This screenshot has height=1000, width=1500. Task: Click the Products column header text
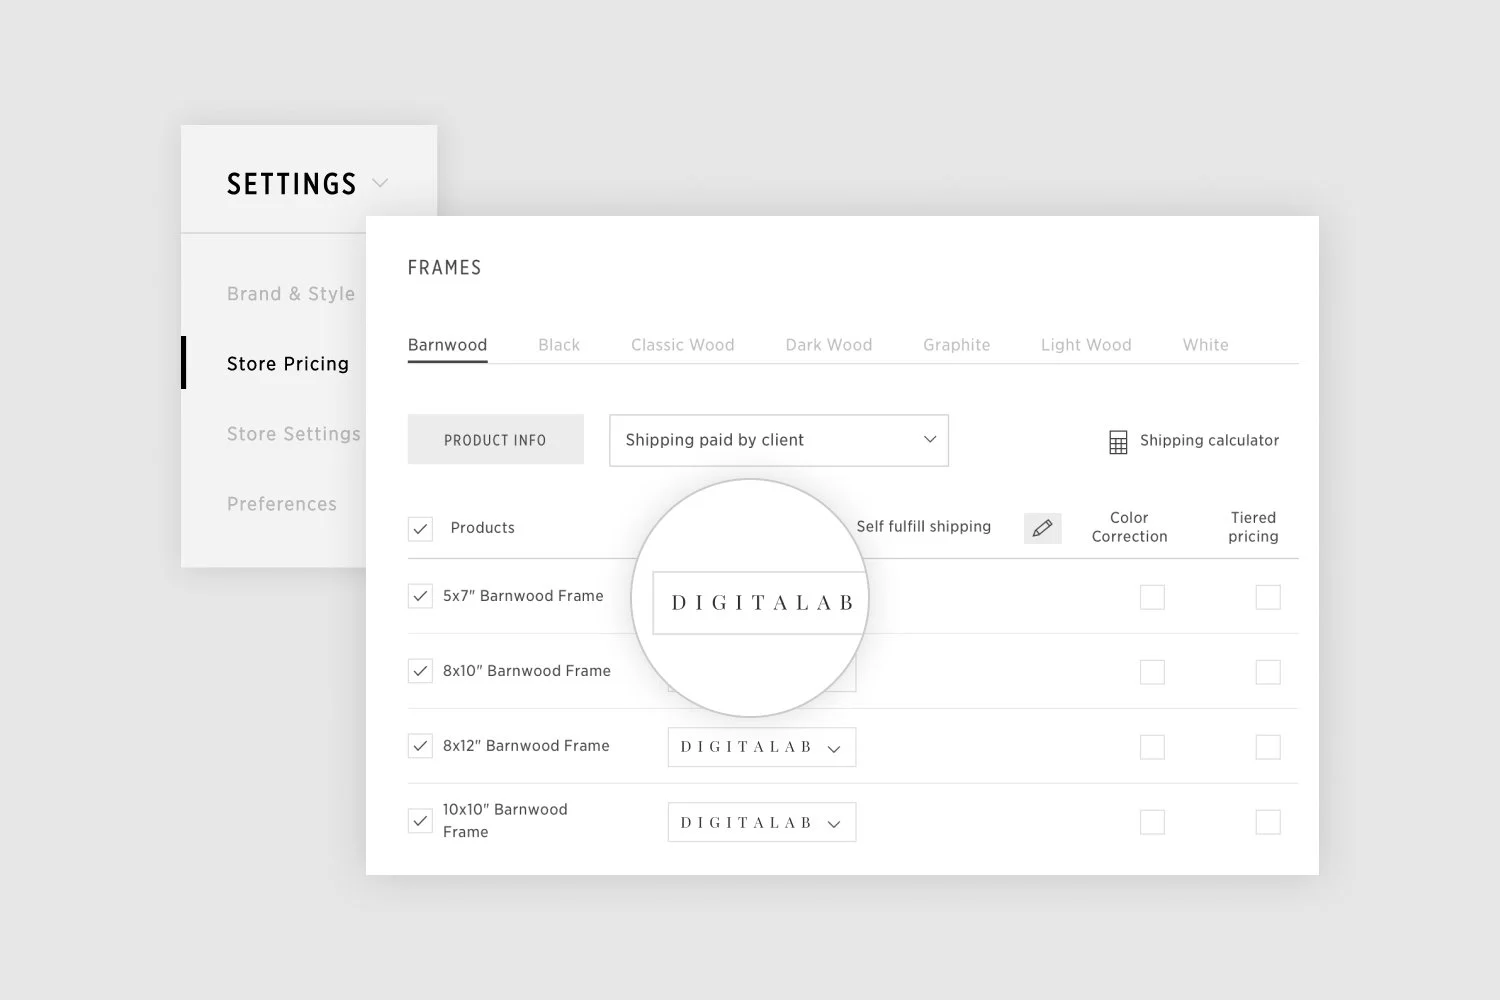click(x=483, y=528)
